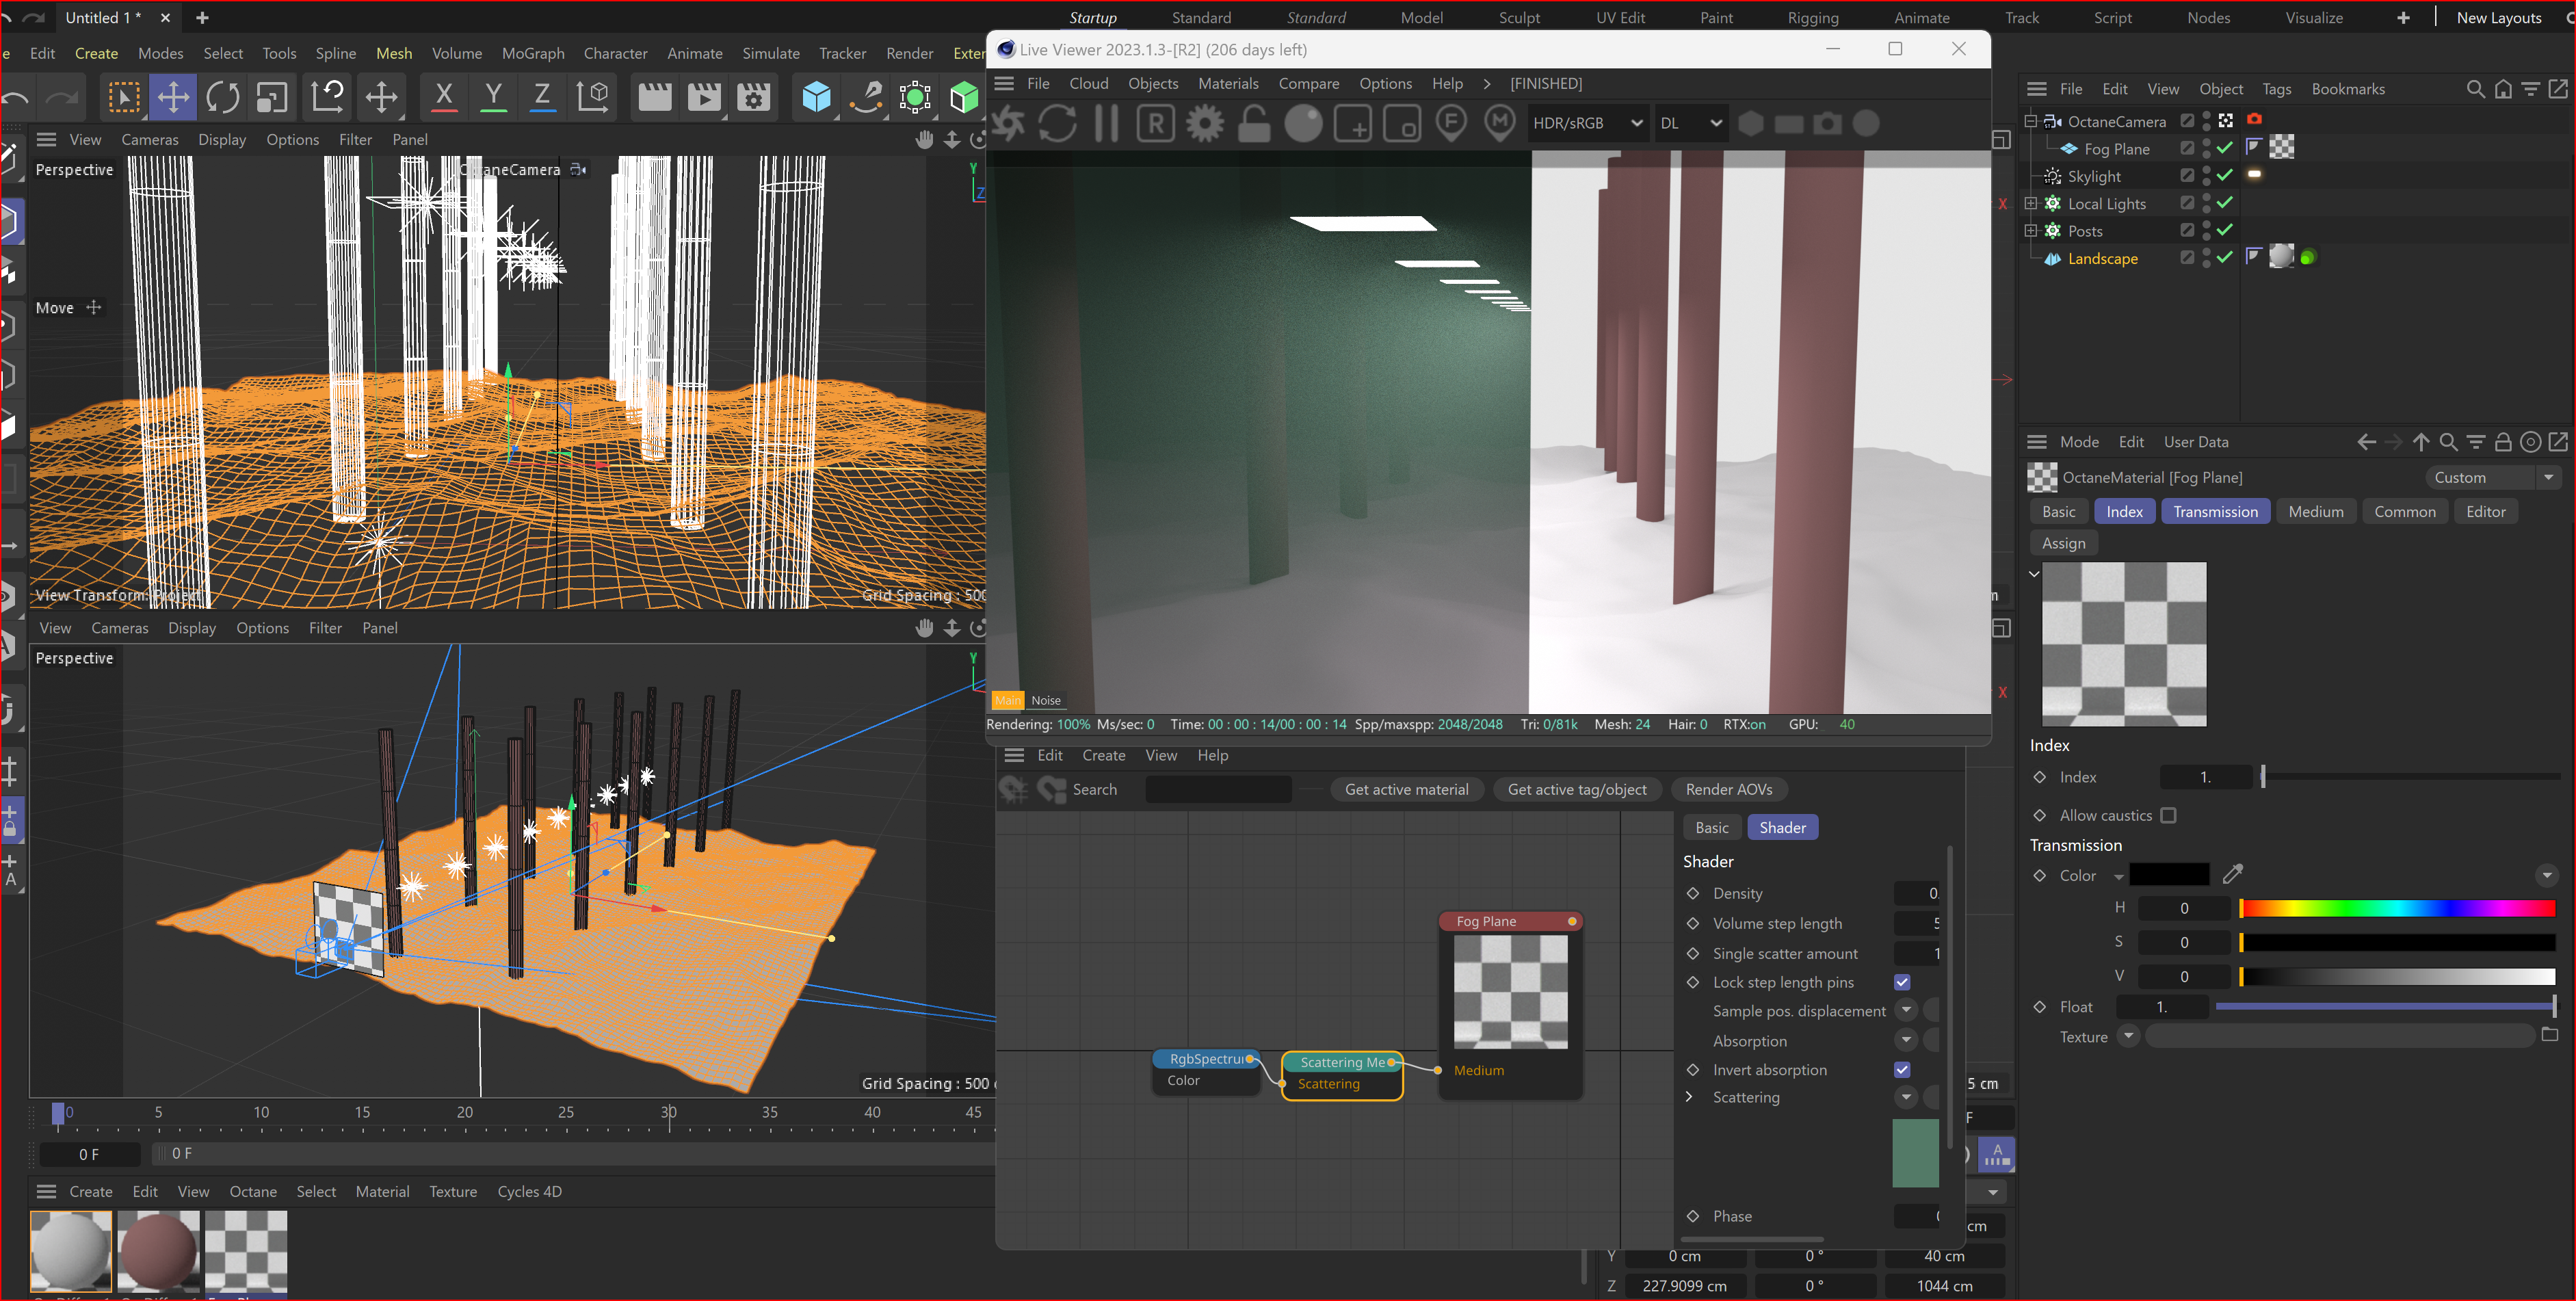Screen dimensions: 2576x1301
Task: Uncheck Lock step length pins
Action: (1902, 982)
